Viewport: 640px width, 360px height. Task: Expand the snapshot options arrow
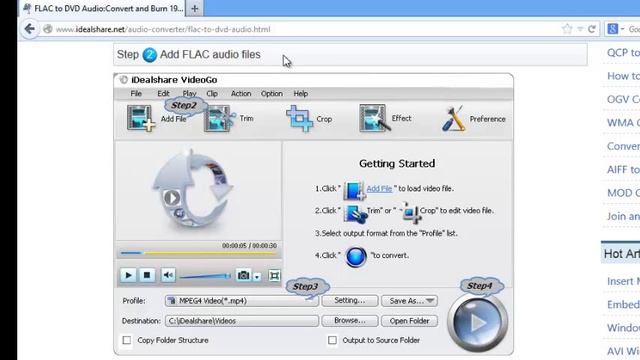tap(257, 277)
